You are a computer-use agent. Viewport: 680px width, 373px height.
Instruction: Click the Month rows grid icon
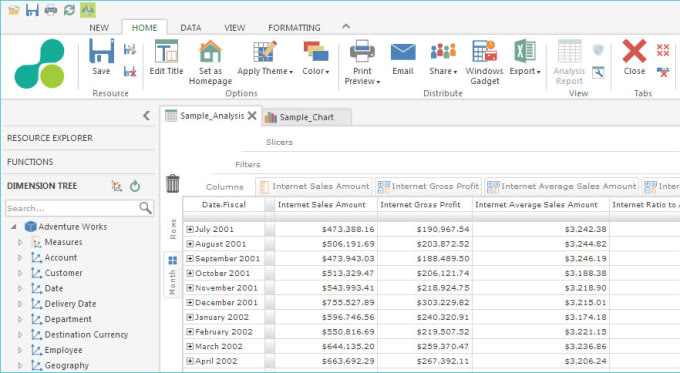click(x=173, y=260)
